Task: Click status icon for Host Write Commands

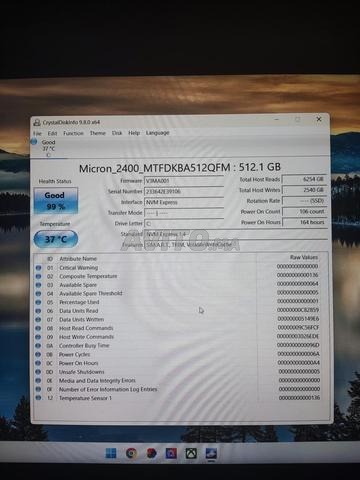Action: coord(38,337)
